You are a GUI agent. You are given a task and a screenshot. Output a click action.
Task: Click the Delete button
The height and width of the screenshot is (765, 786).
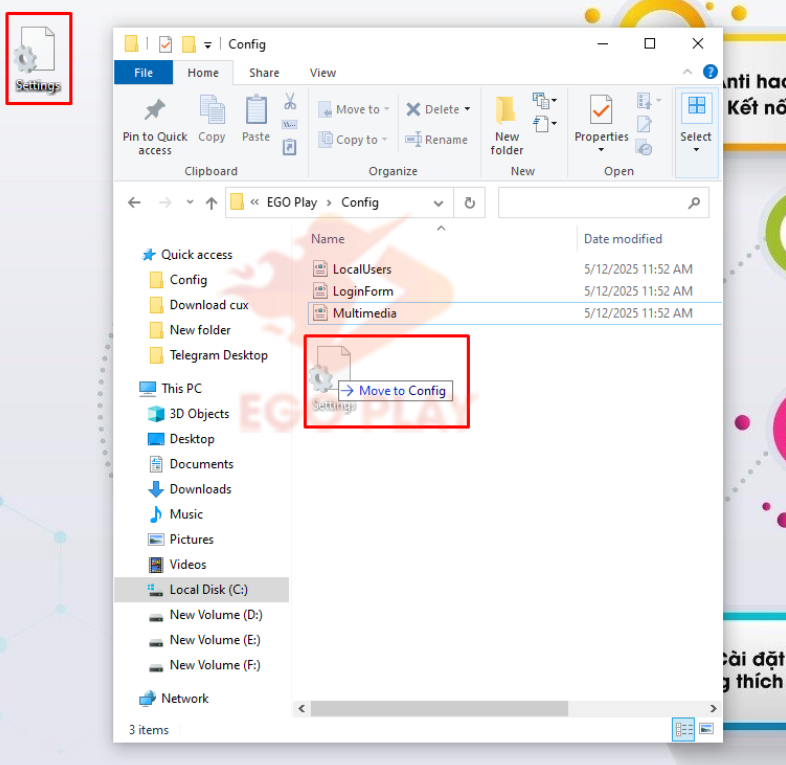(x=433, y=109)
